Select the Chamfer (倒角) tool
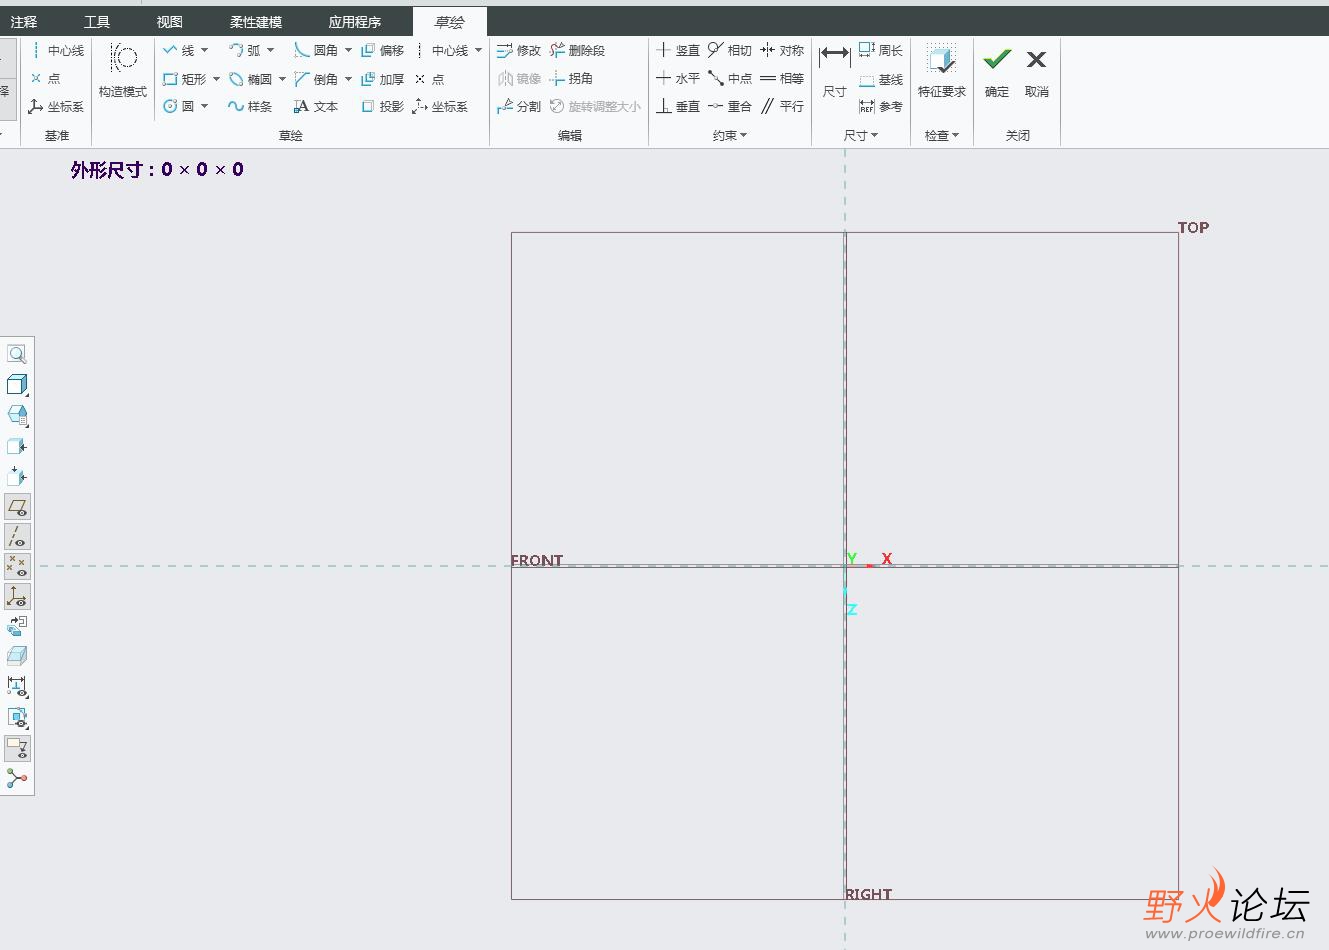The image size is (1329, 950). click(x=316, y=78)
